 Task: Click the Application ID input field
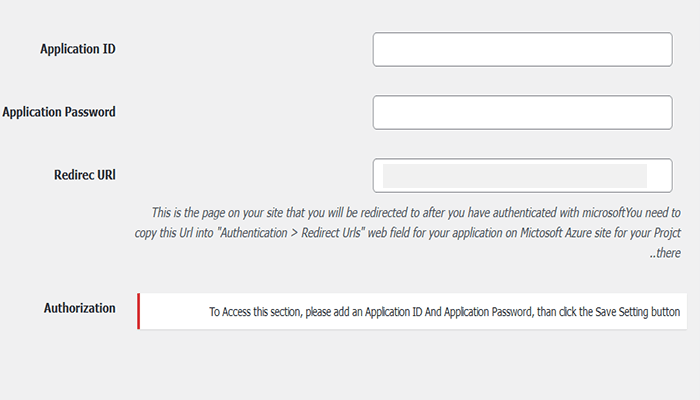coord(522,49)
